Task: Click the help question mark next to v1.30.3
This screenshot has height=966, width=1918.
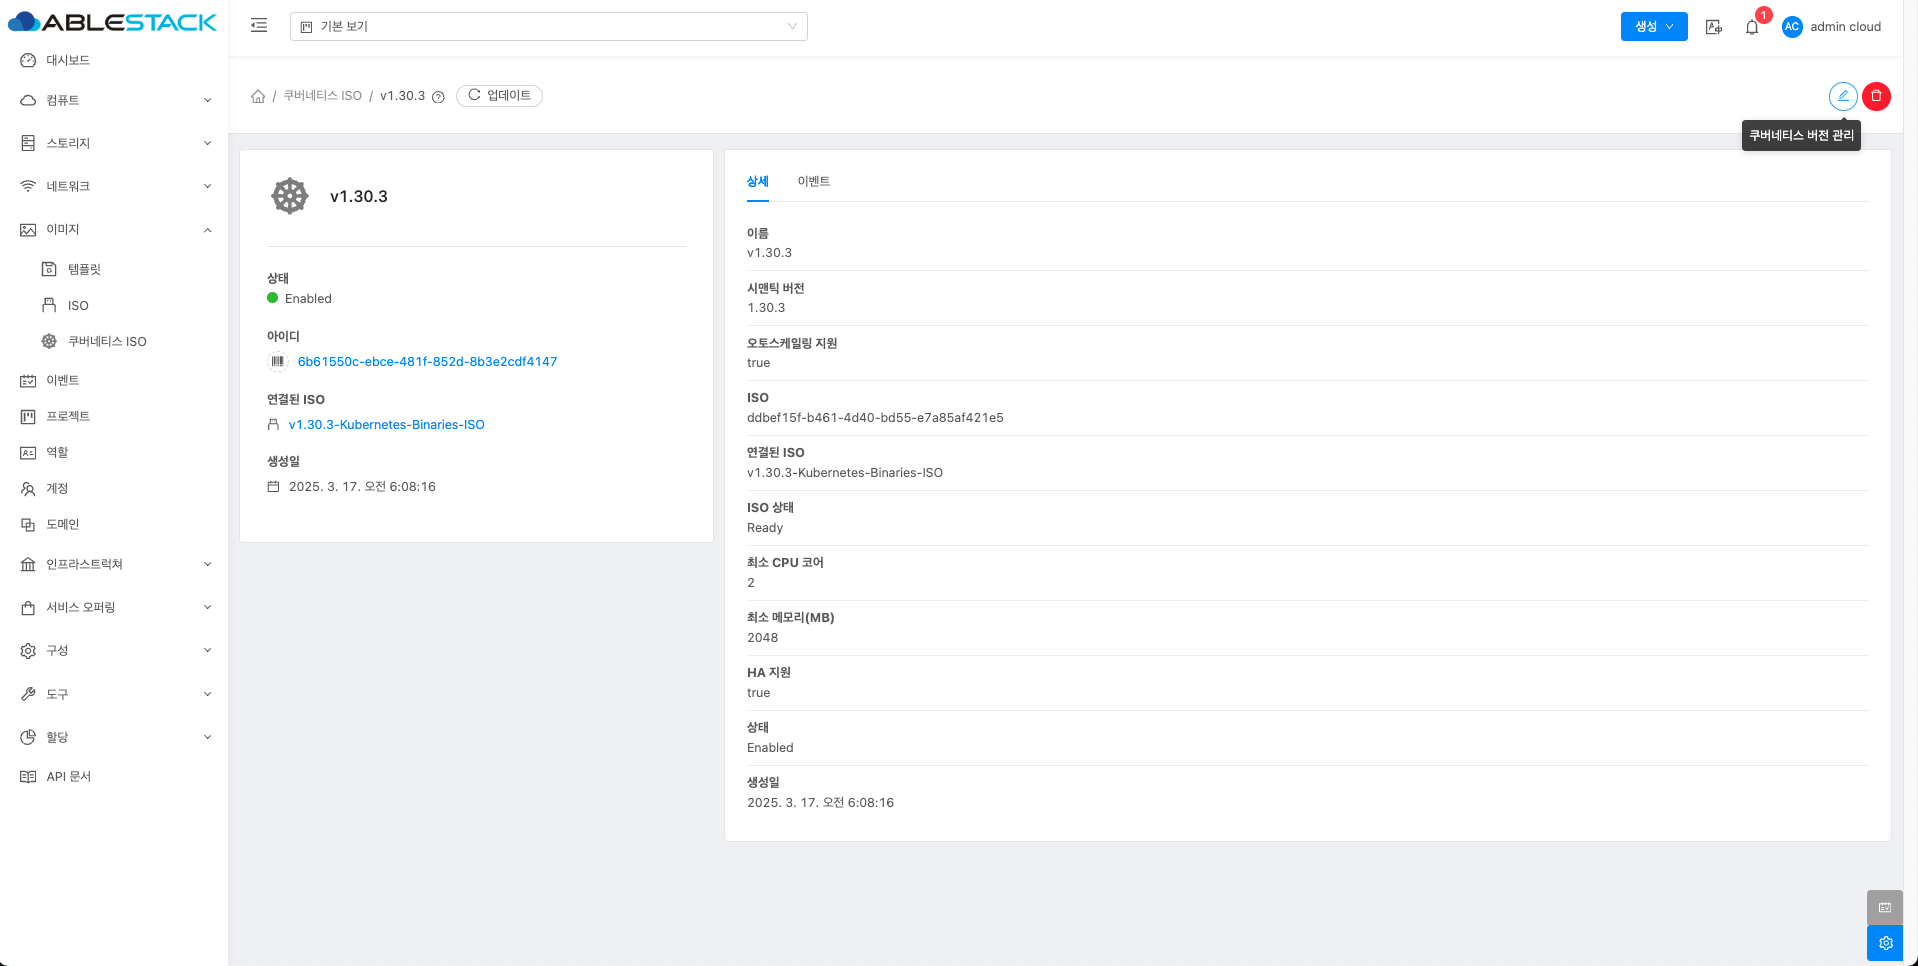Action: coord(438,97)
